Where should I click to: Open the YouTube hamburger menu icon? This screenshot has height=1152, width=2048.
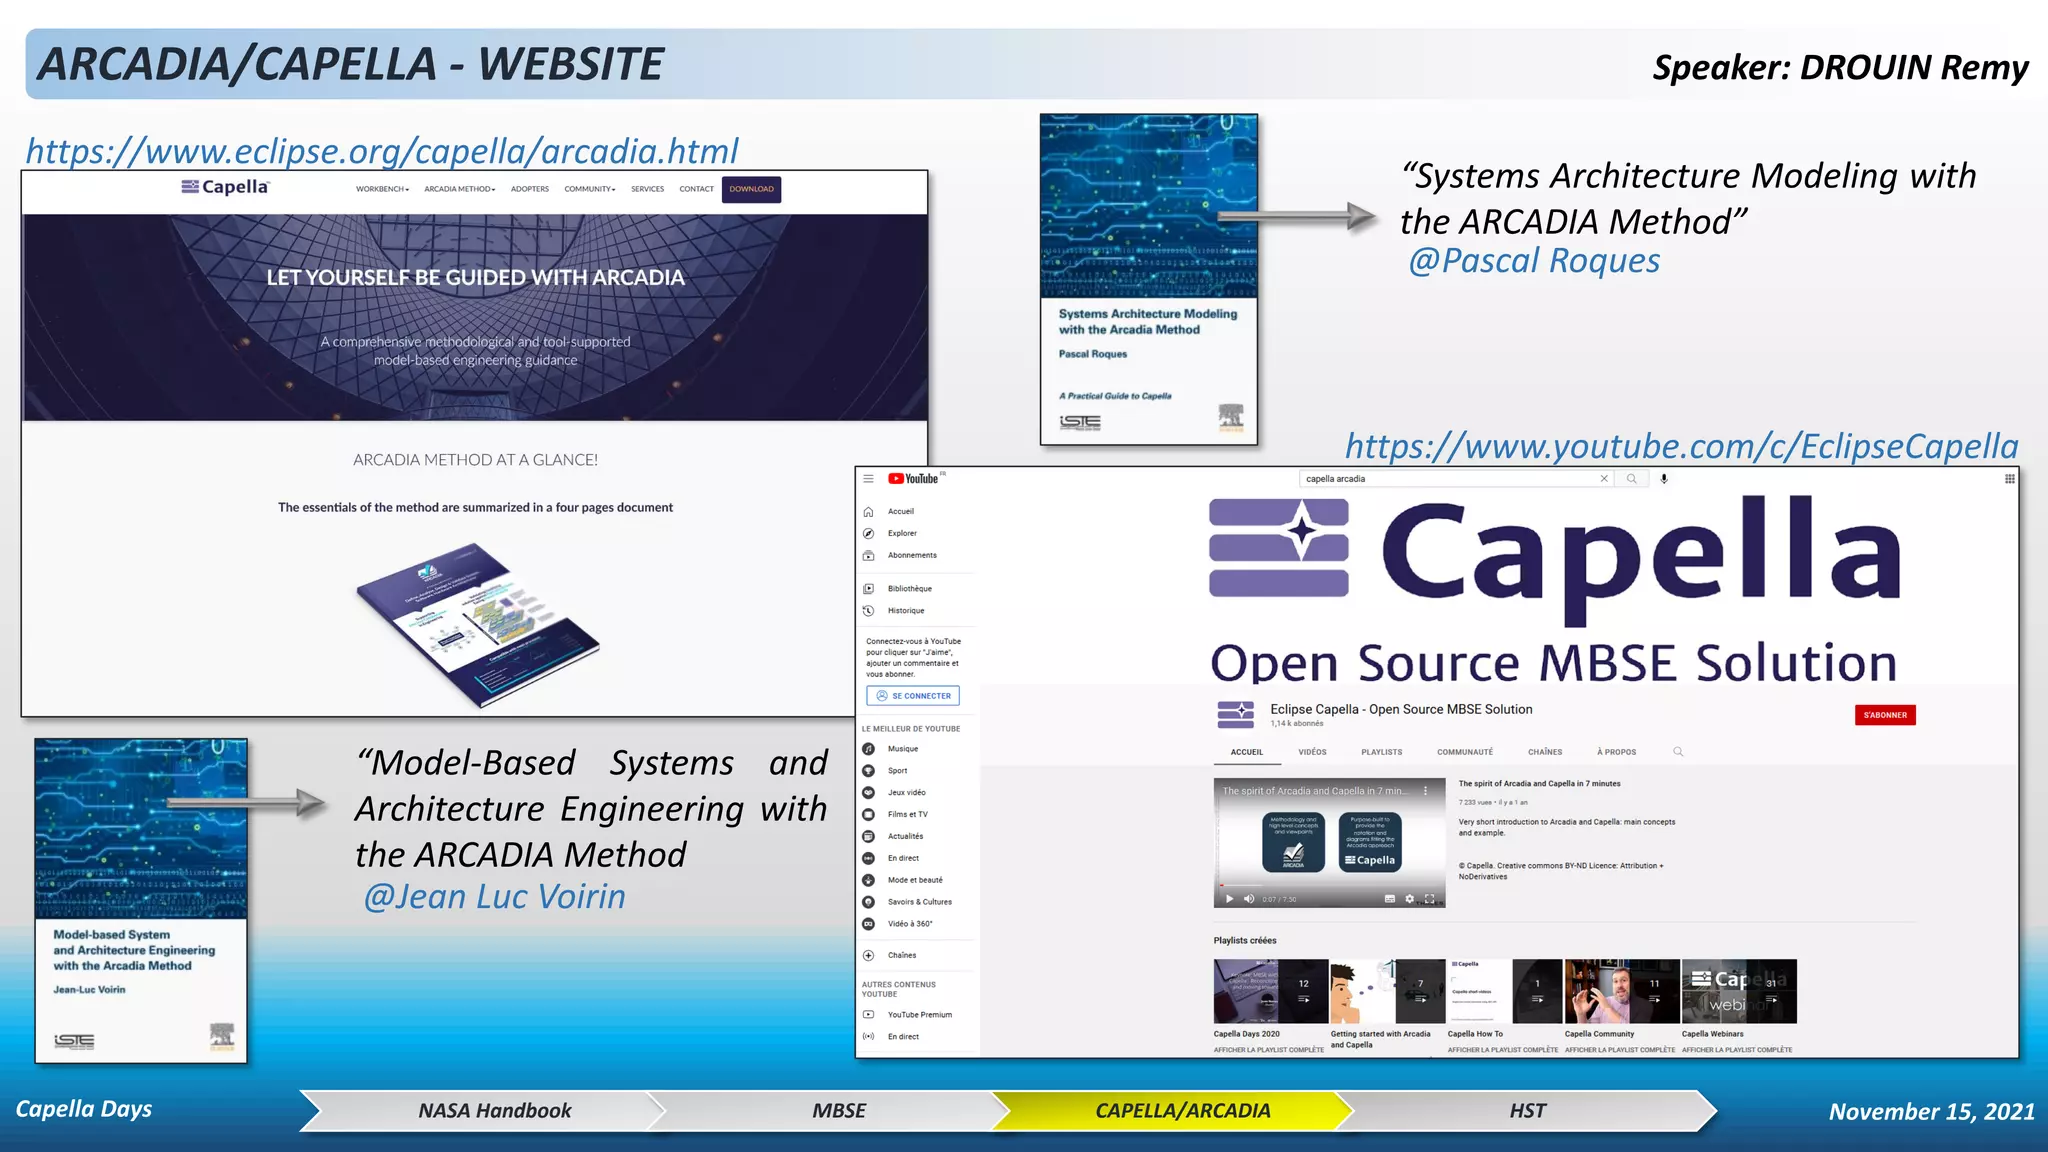point(868,479)
